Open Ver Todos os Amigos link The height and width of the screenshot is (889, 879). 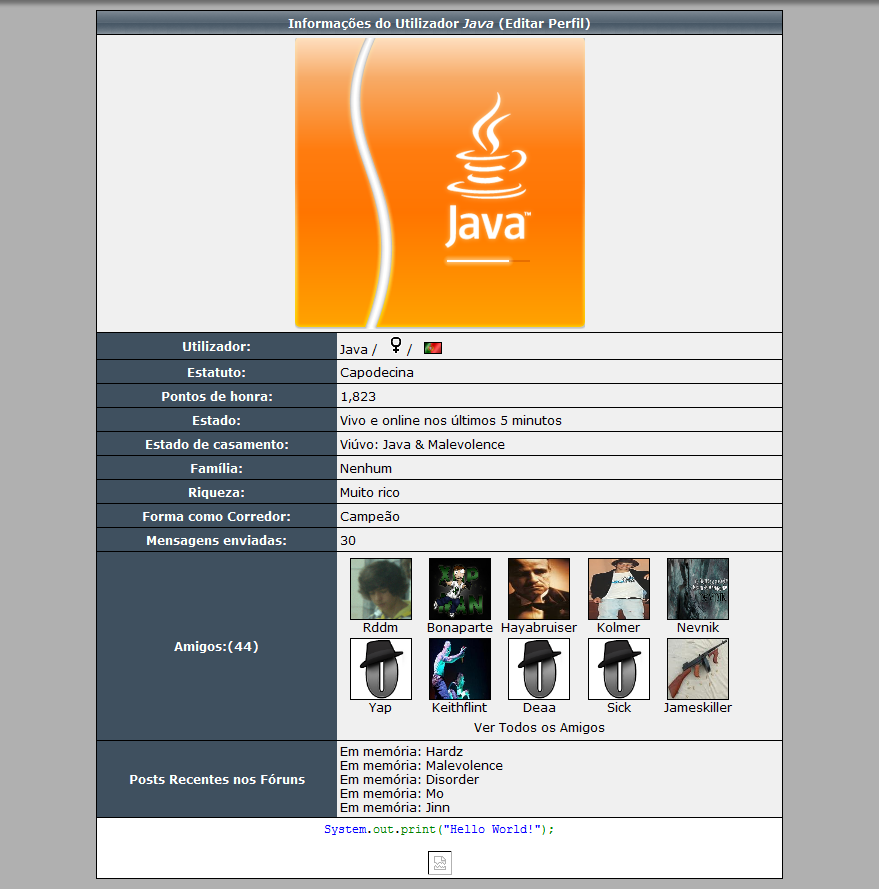coord(539,727)
